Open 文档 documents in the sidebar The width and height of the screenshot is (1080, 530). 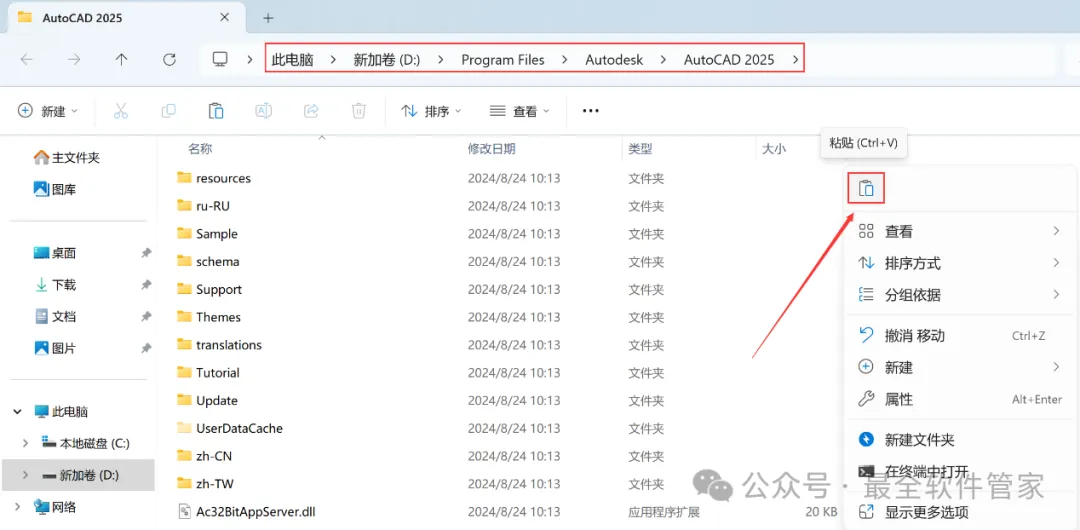(55, 316)
